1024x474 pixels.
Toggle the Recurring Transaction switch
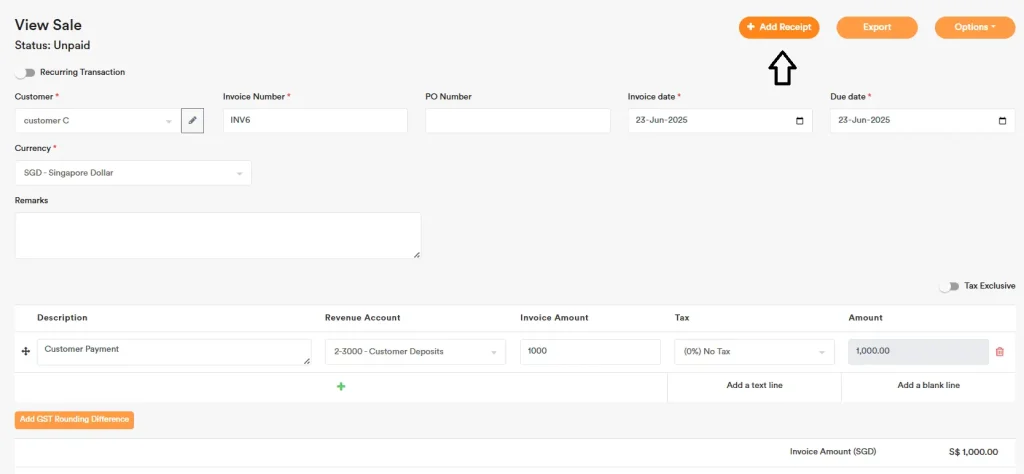click(25, 72)
